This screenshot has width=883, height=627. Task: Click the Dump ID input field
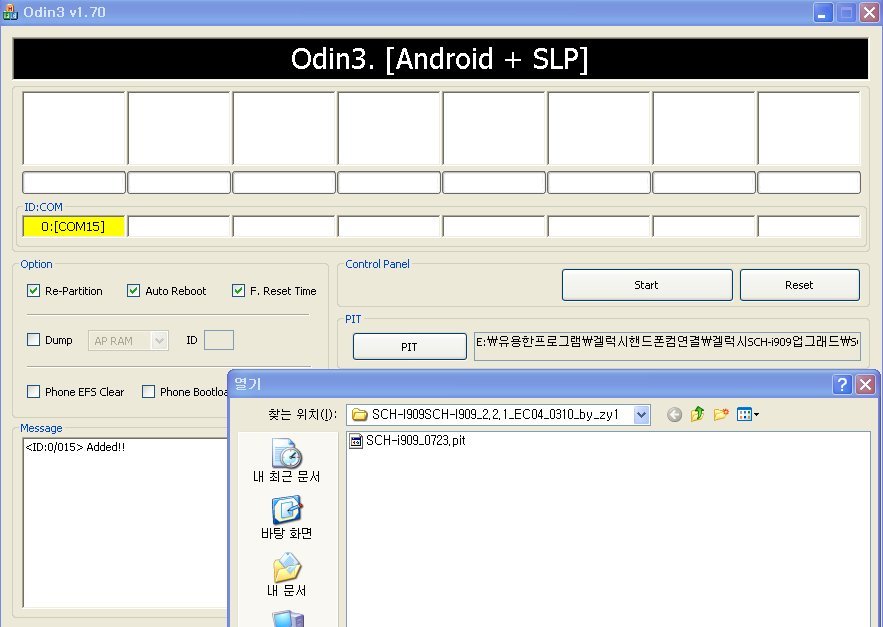tap(218, 340)
